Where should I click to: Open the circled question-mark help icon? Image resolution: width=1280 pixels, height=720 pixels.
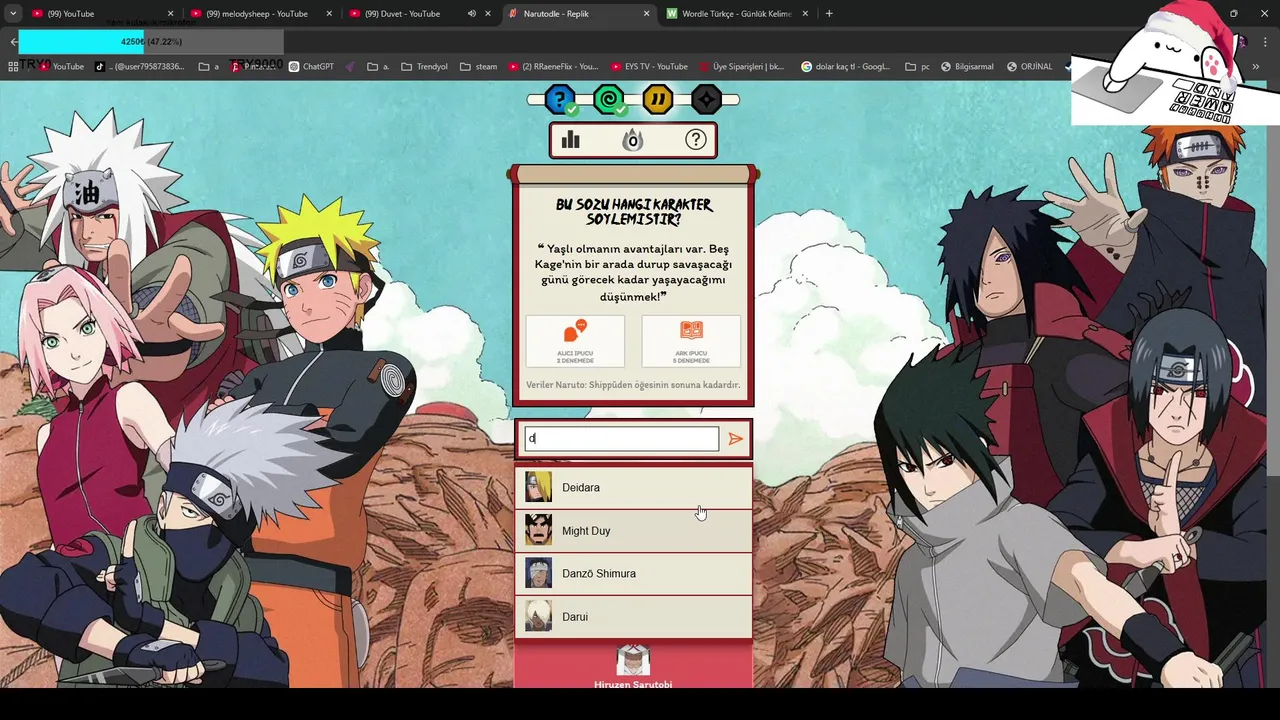tap(696, 140)
